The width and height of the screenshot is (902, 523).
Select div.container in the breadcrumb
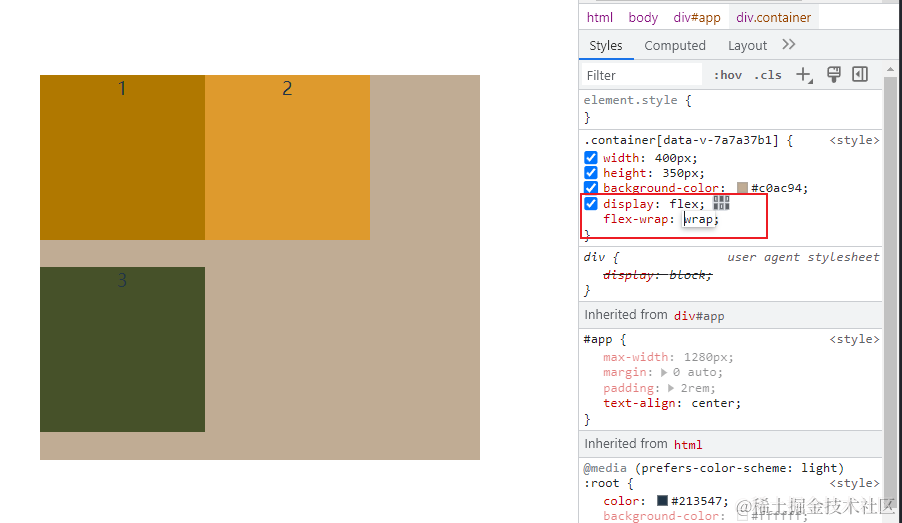click(x=773, y=17)
